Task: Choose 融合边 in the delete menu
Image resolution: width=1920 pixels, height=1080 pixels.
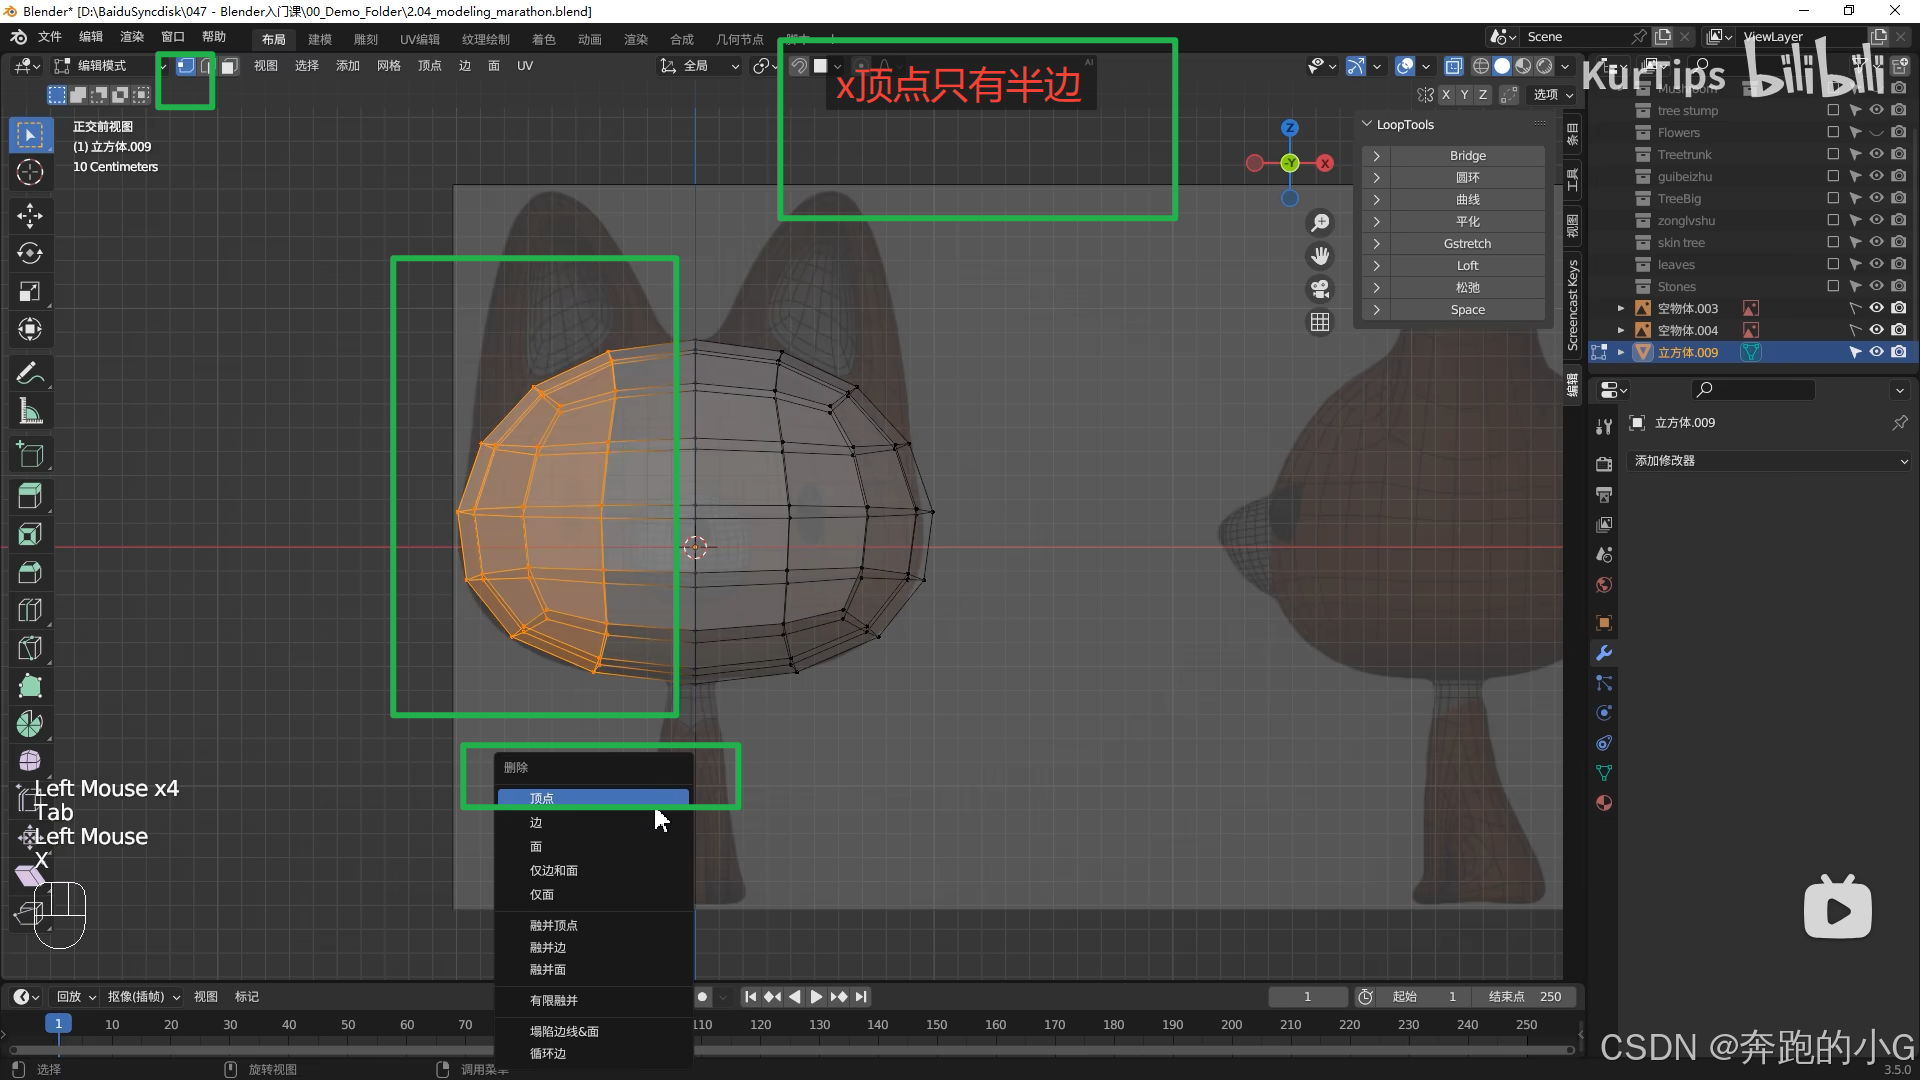Action: (548, 947)
